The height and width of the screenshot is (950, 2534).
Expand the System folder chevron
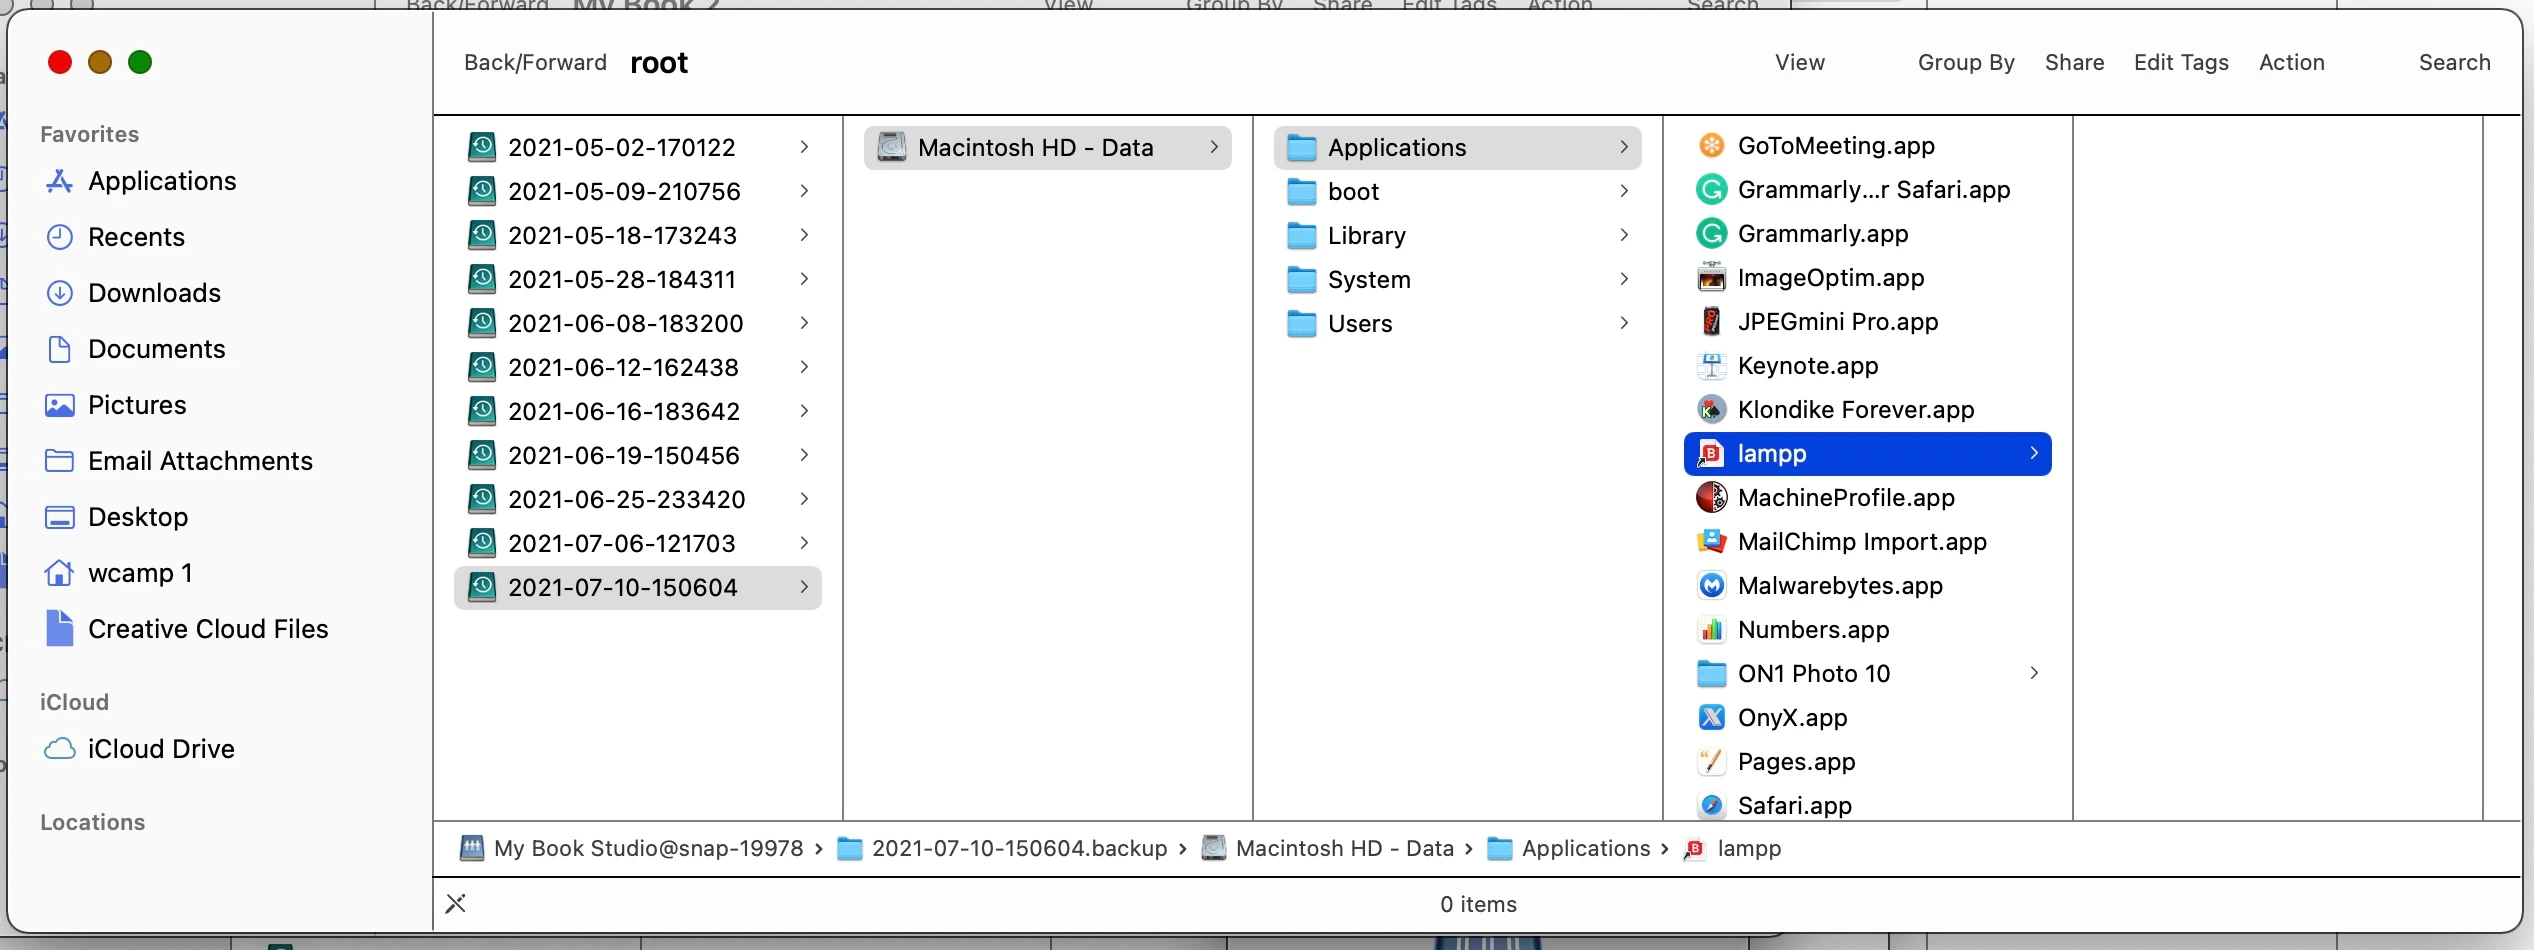1624,279
